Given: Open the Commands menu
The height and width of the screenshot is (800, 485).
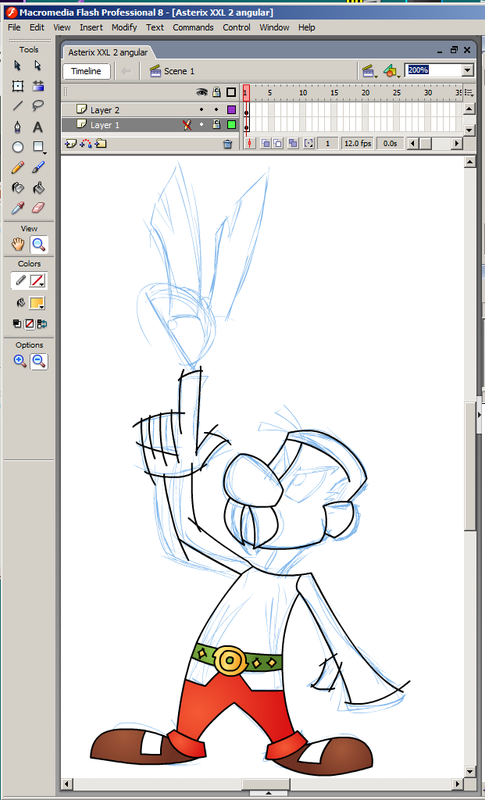Looking at the screenshot, I should click(x=193, y=28).
